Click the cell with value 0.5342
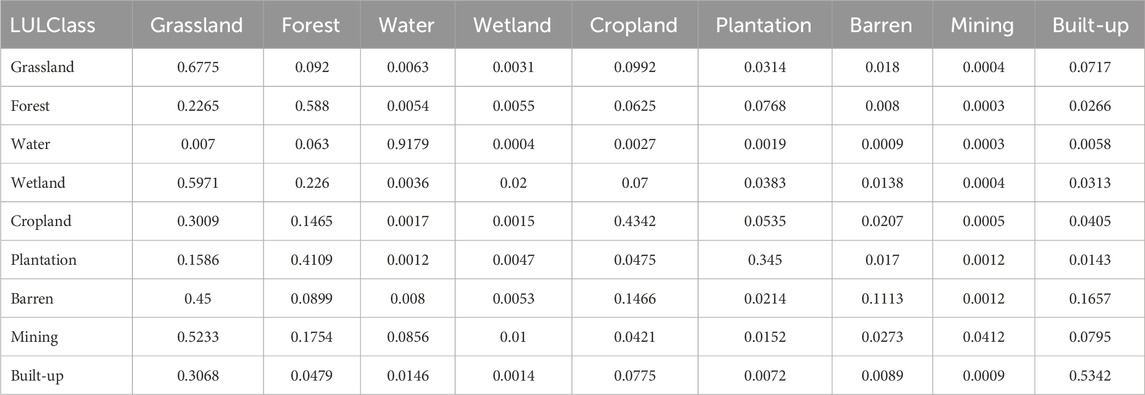 click(1092, 375)
